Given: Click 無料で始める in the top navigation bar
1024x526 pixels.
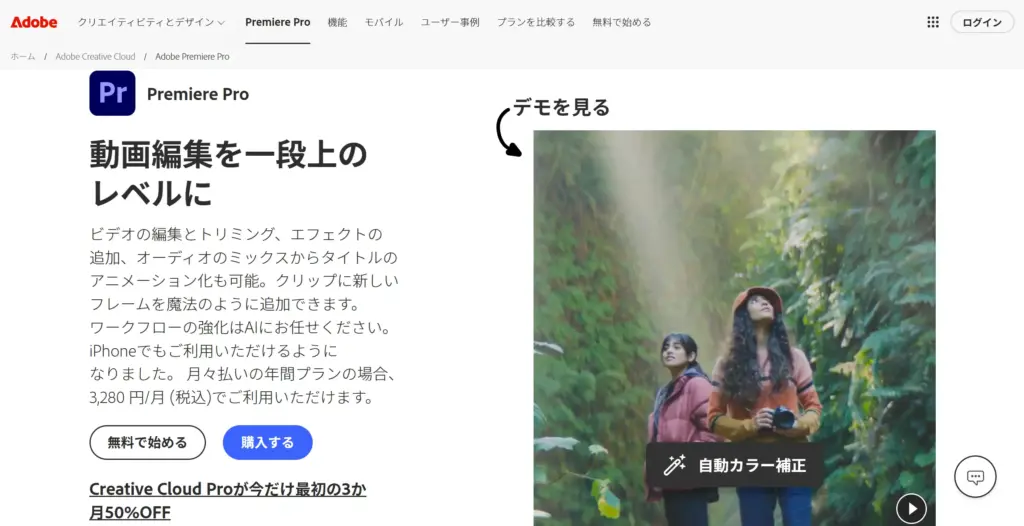Looking at the screenshot, I should coord(621,22).
